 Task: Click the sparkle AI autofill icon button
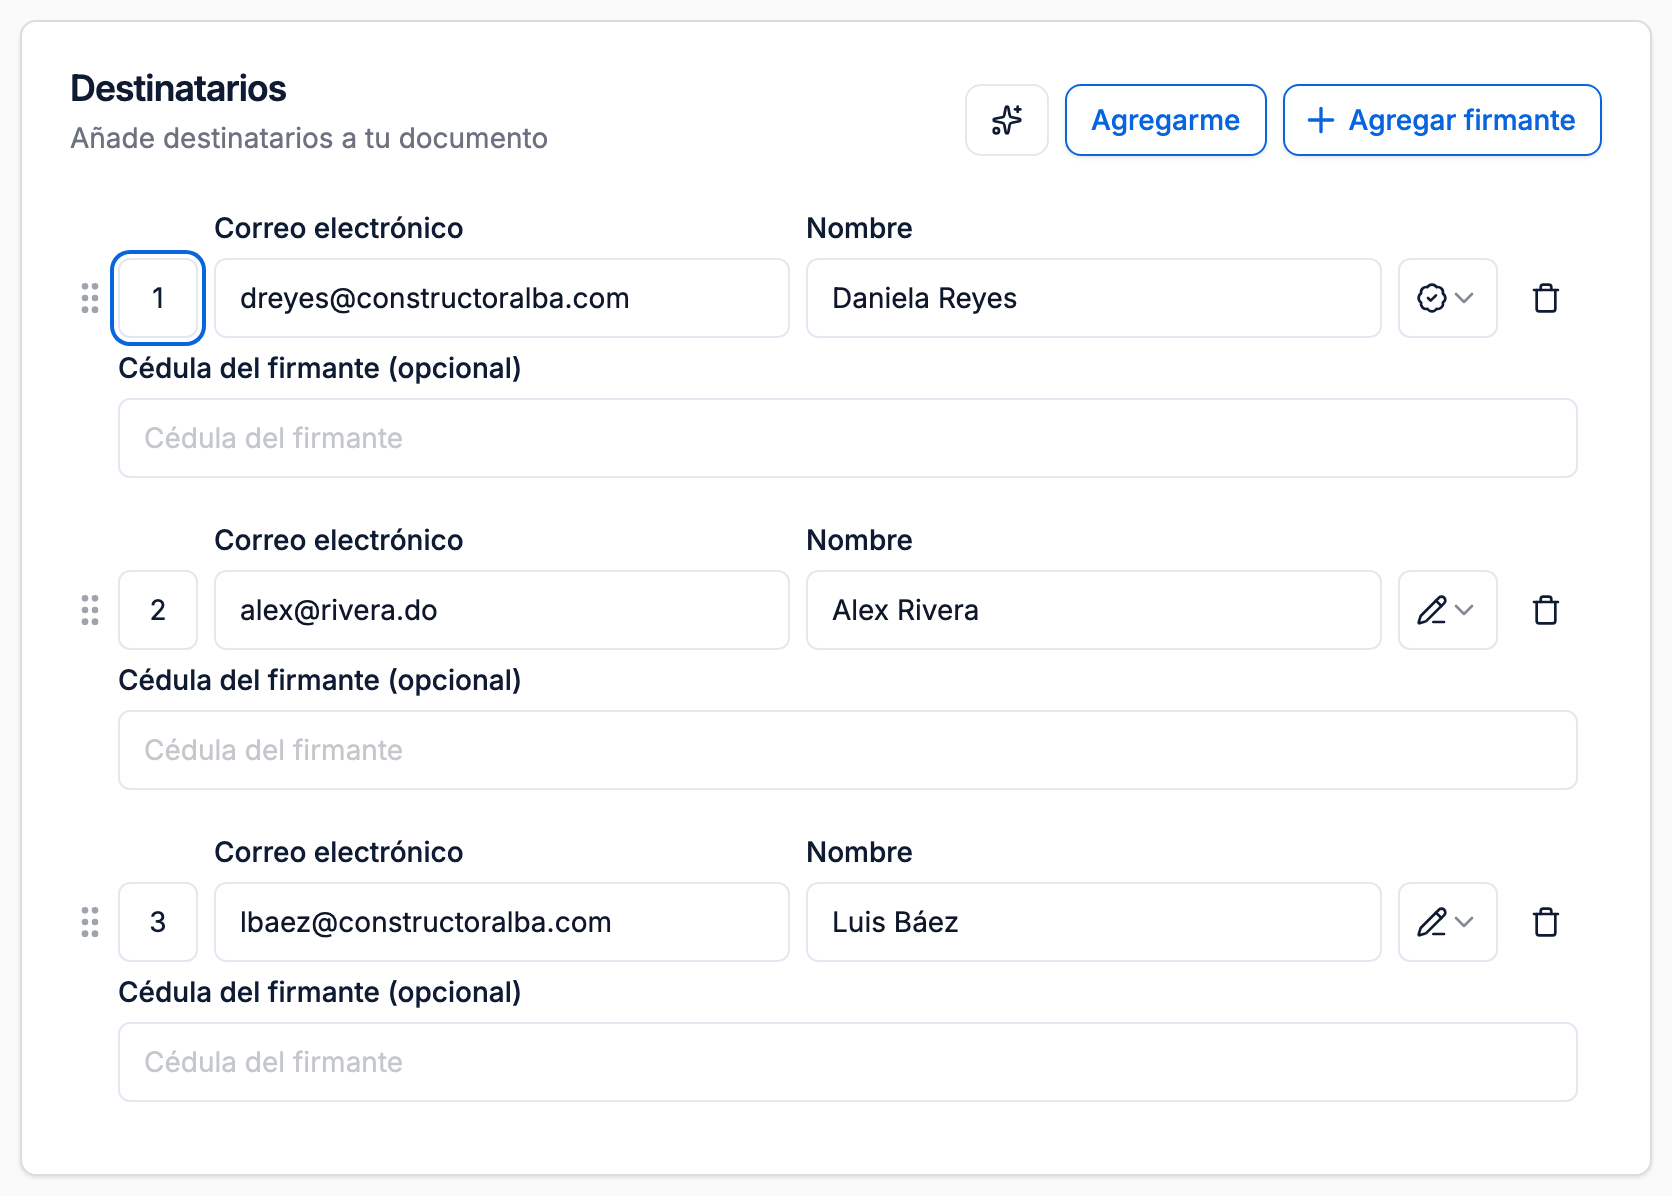pyautogui.click(x=1006, y=120)
